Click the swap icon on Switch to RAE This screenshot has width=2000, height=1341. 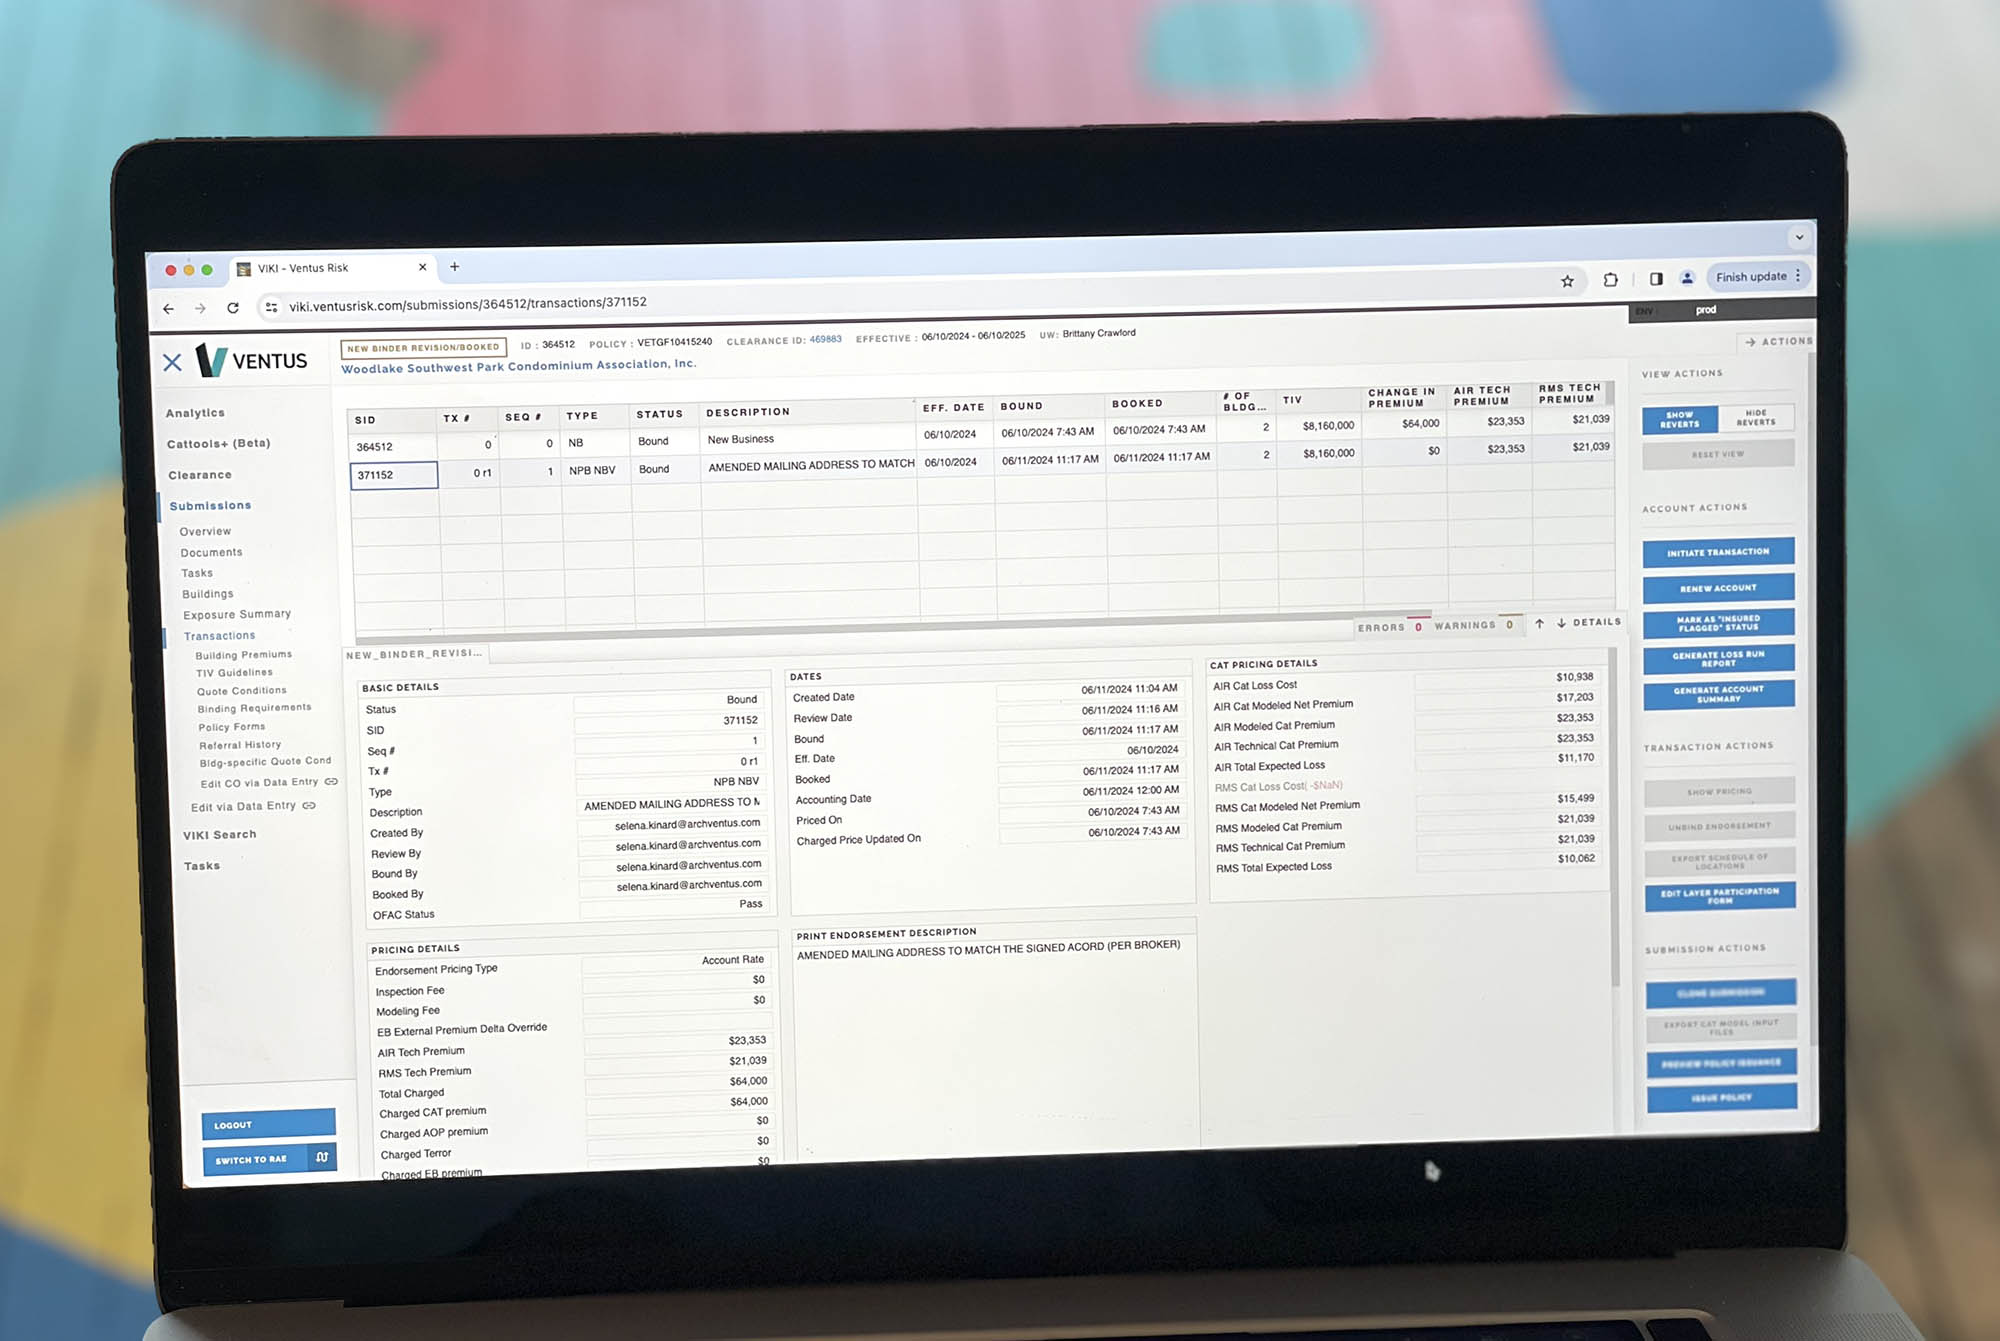tap(322, 1157)
